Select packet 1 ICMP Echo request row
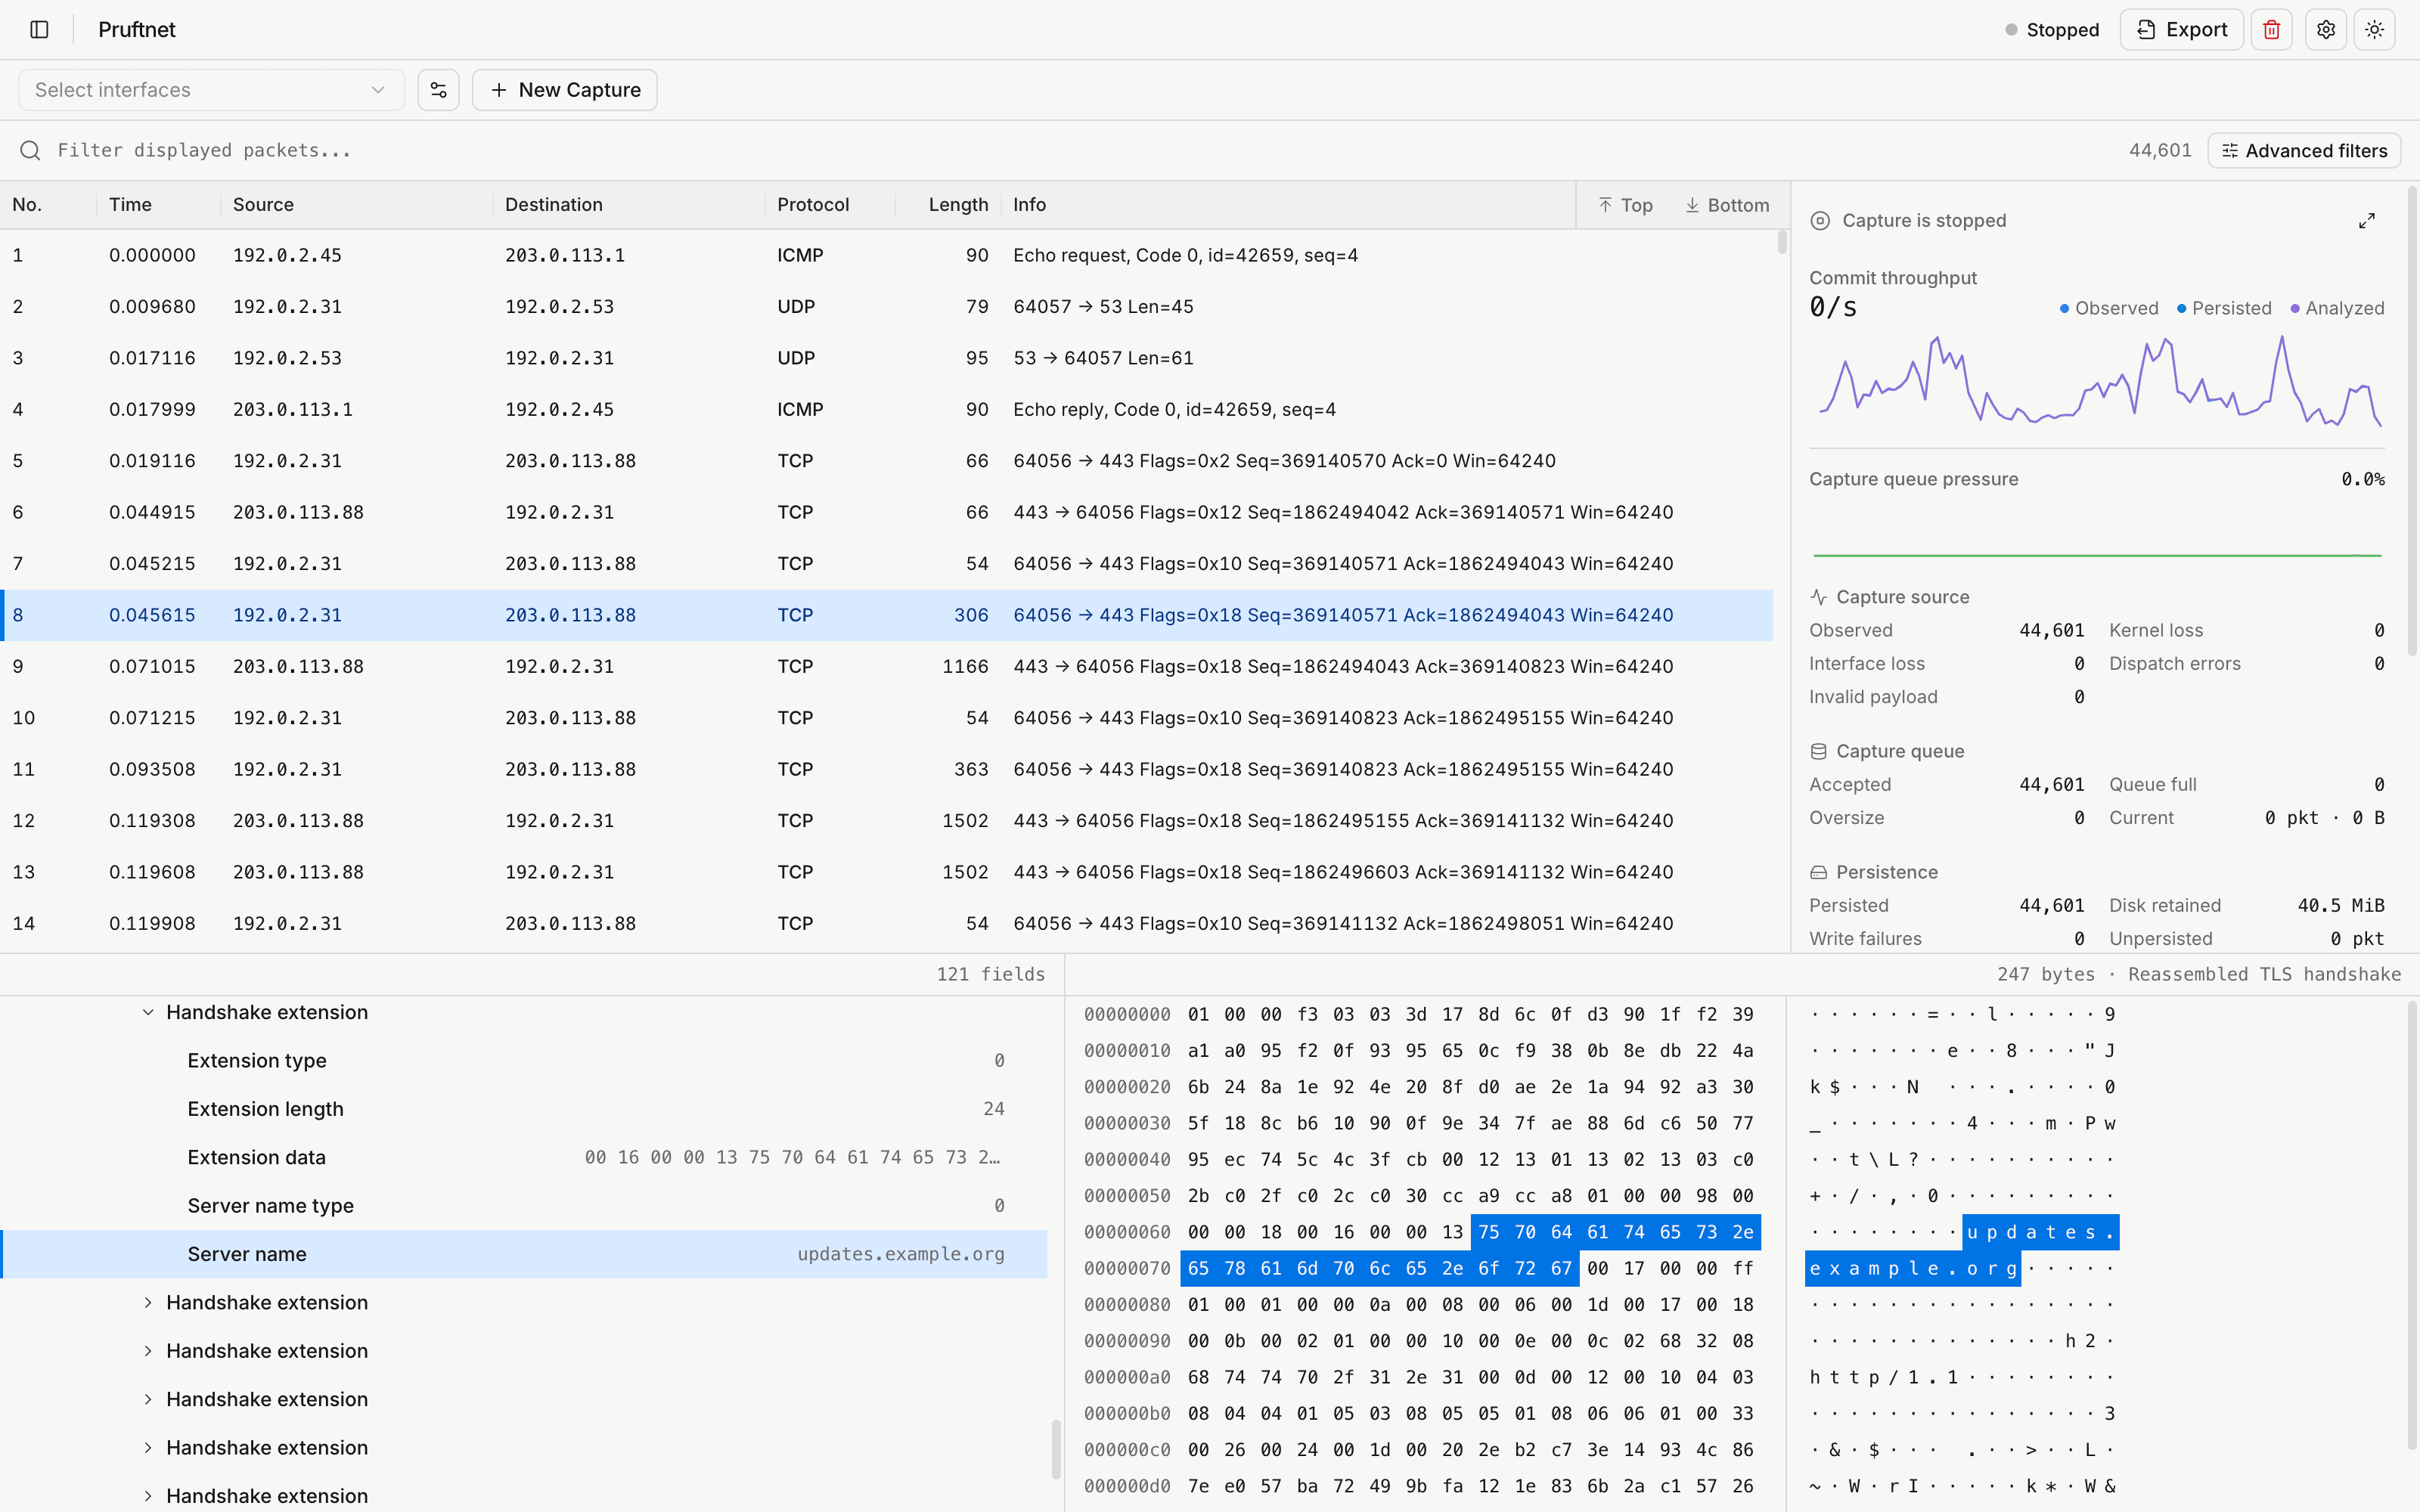 (x=886, y=255)
